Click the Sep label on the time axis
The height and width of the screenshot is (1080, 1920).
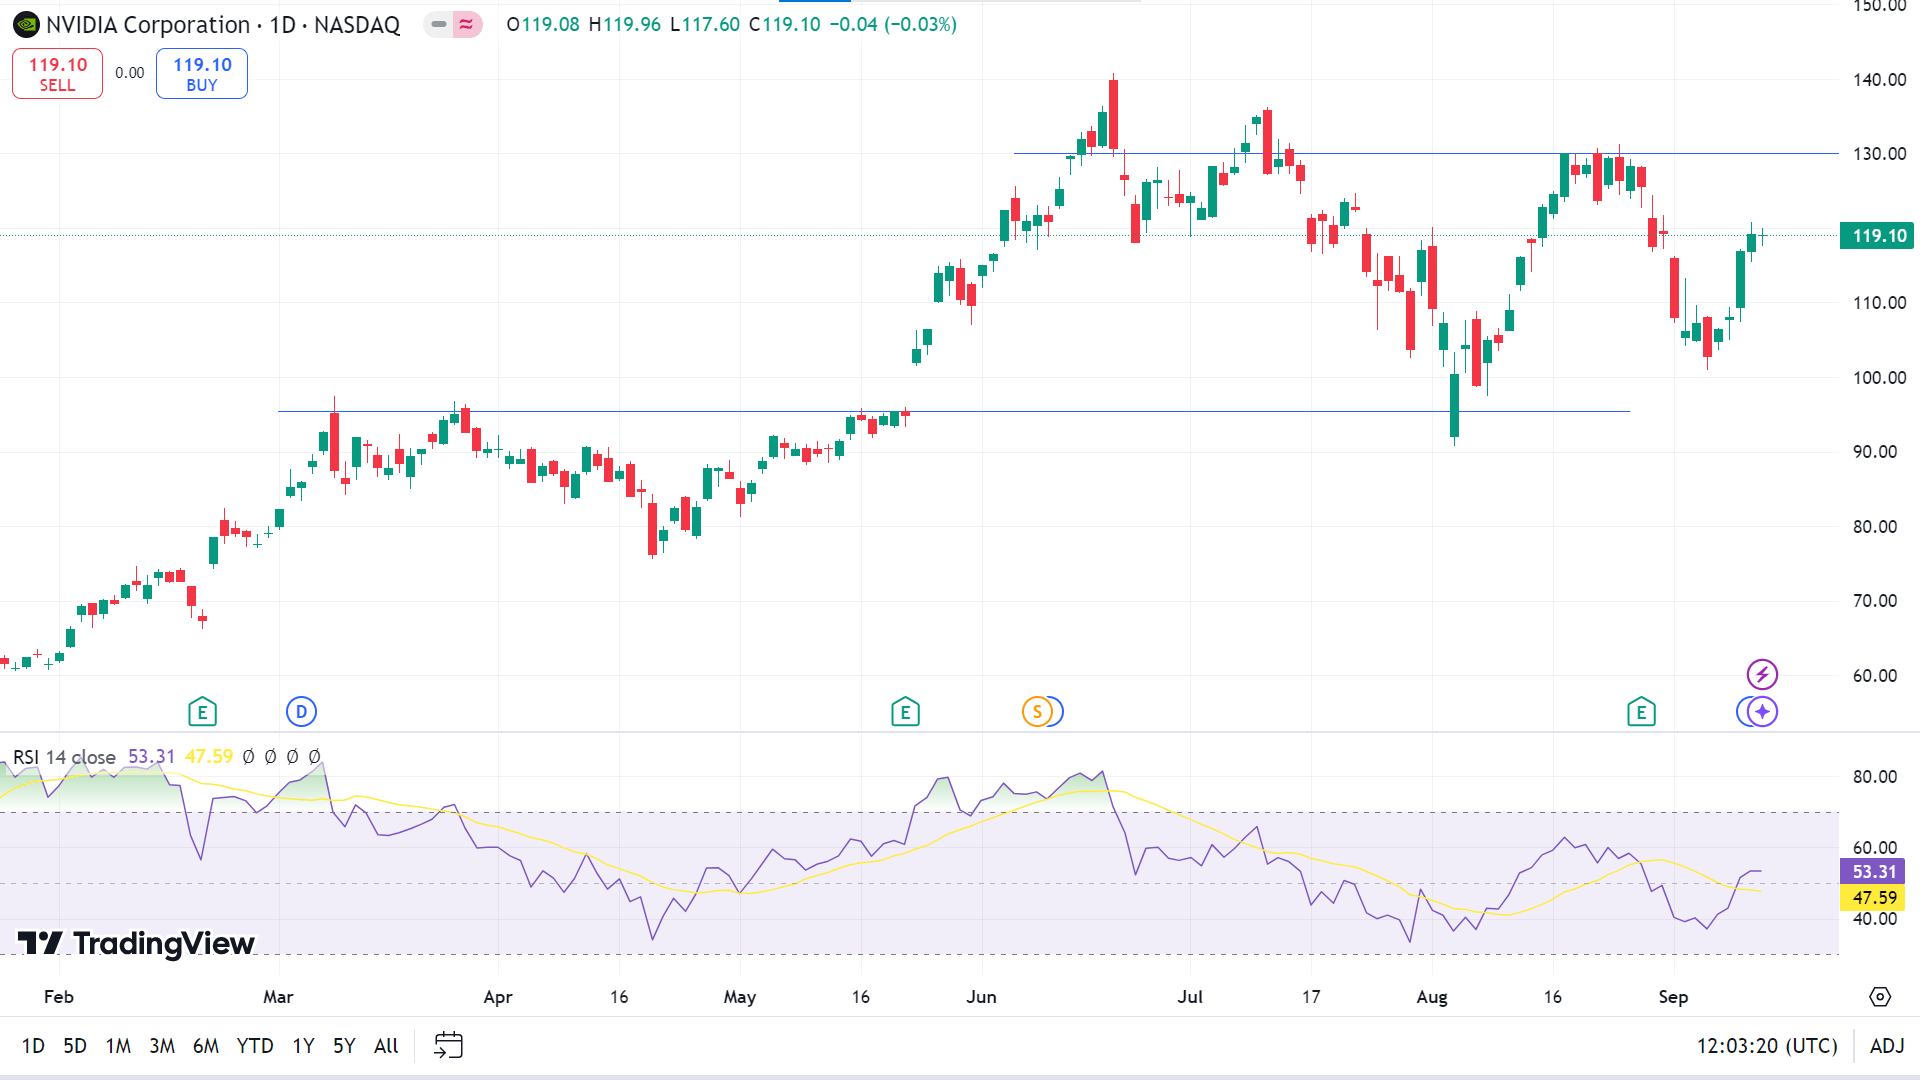[x=1673, y=997]
